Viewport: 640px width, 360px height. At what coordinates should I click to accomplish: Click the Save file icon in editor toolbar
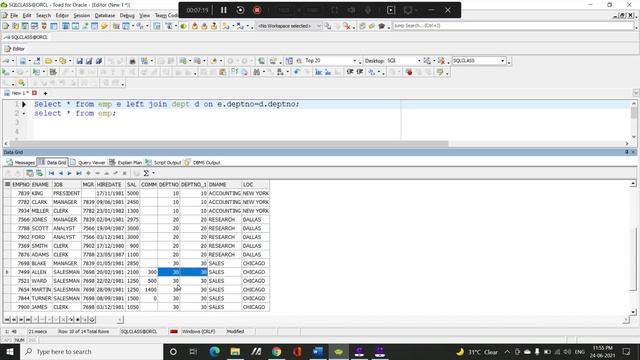[80, 61]
